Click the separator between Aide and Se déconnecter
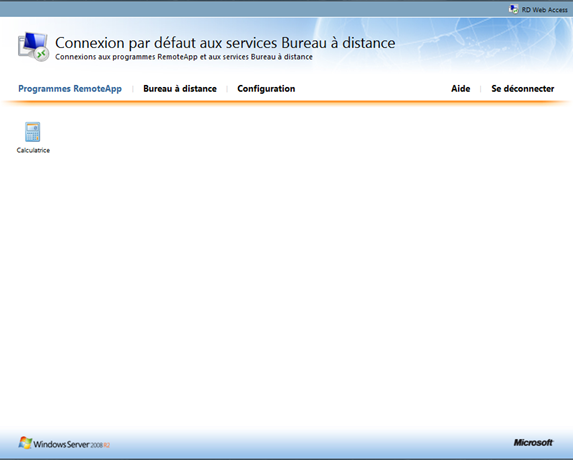Screen dimensions: 573x460 pyautogui.click(x=481, y=89)
